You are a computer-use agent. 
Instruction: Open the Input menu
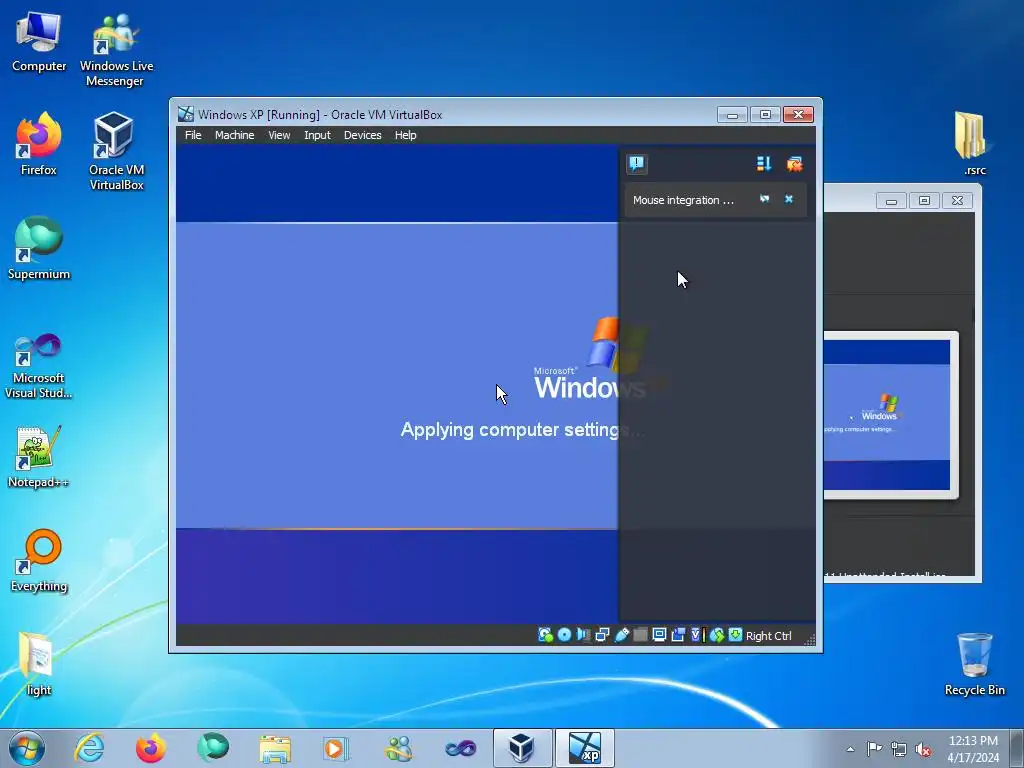click(317, 135)
